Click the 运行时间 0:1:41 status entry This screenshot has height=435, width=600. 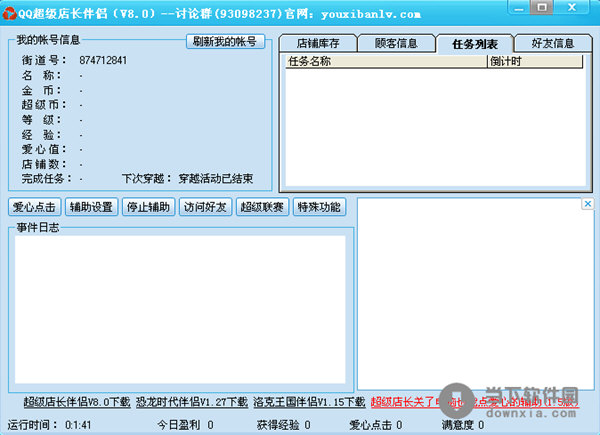click(49, 425)
